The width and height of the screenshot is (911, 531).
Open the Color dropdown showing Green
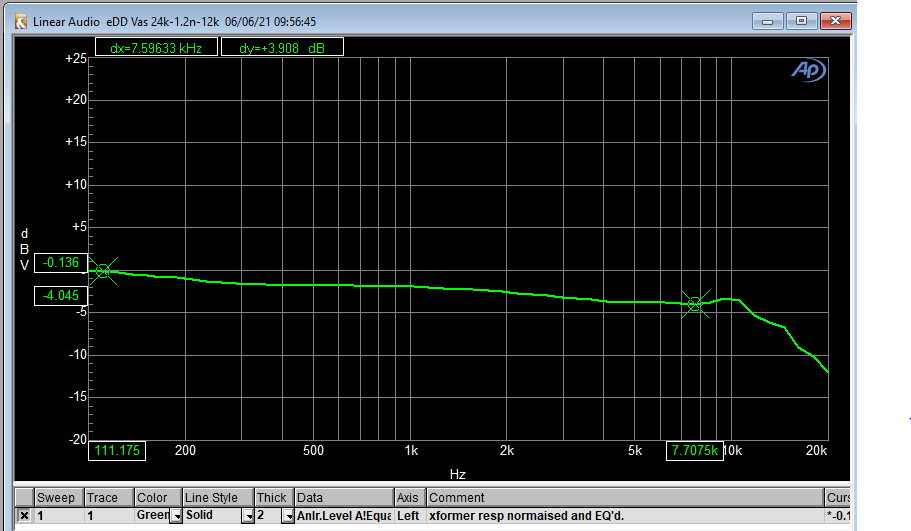click(175, 516)
